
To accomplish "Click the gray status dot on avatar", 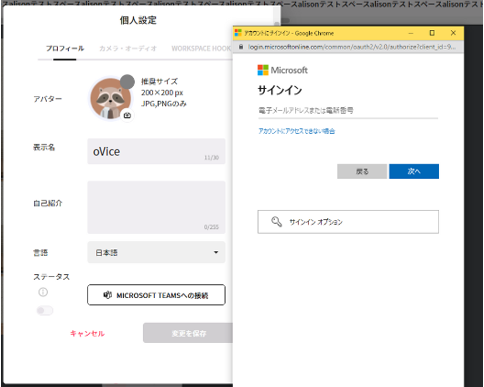I will (x=127, y=82).
